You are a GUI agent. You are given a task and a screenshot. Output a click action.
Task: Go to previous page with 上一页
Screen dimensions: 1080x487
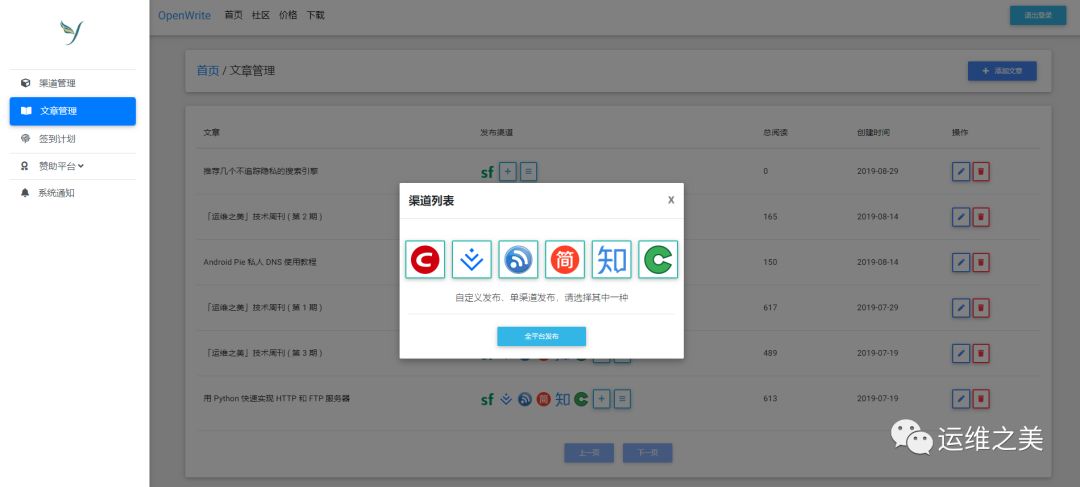point(589,453)
